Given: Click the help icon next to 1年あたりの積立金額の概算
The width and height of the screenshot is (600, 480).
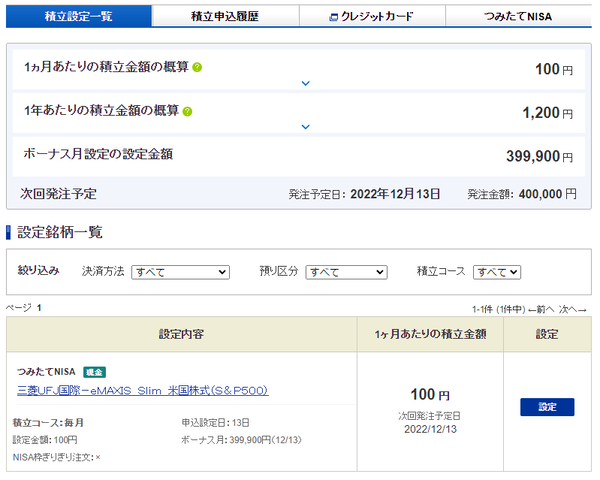Looking at the screenshot, I should tap(187, 111).
